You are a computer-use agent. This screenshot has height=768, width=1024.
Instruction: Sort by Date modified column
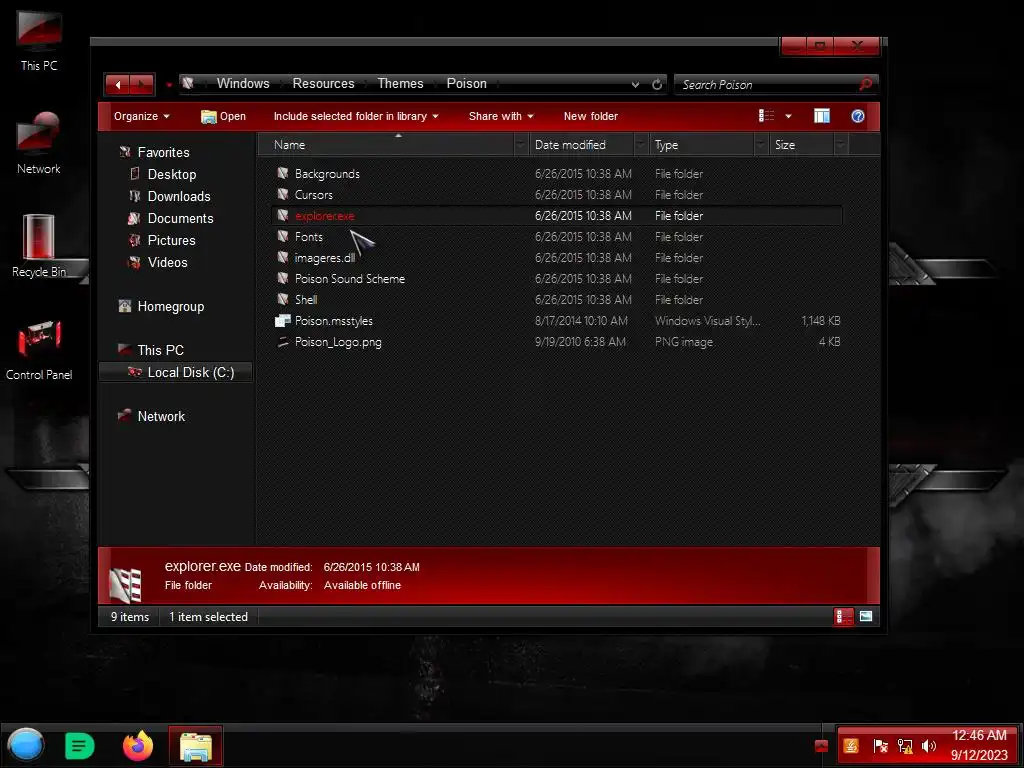point(582,145)
